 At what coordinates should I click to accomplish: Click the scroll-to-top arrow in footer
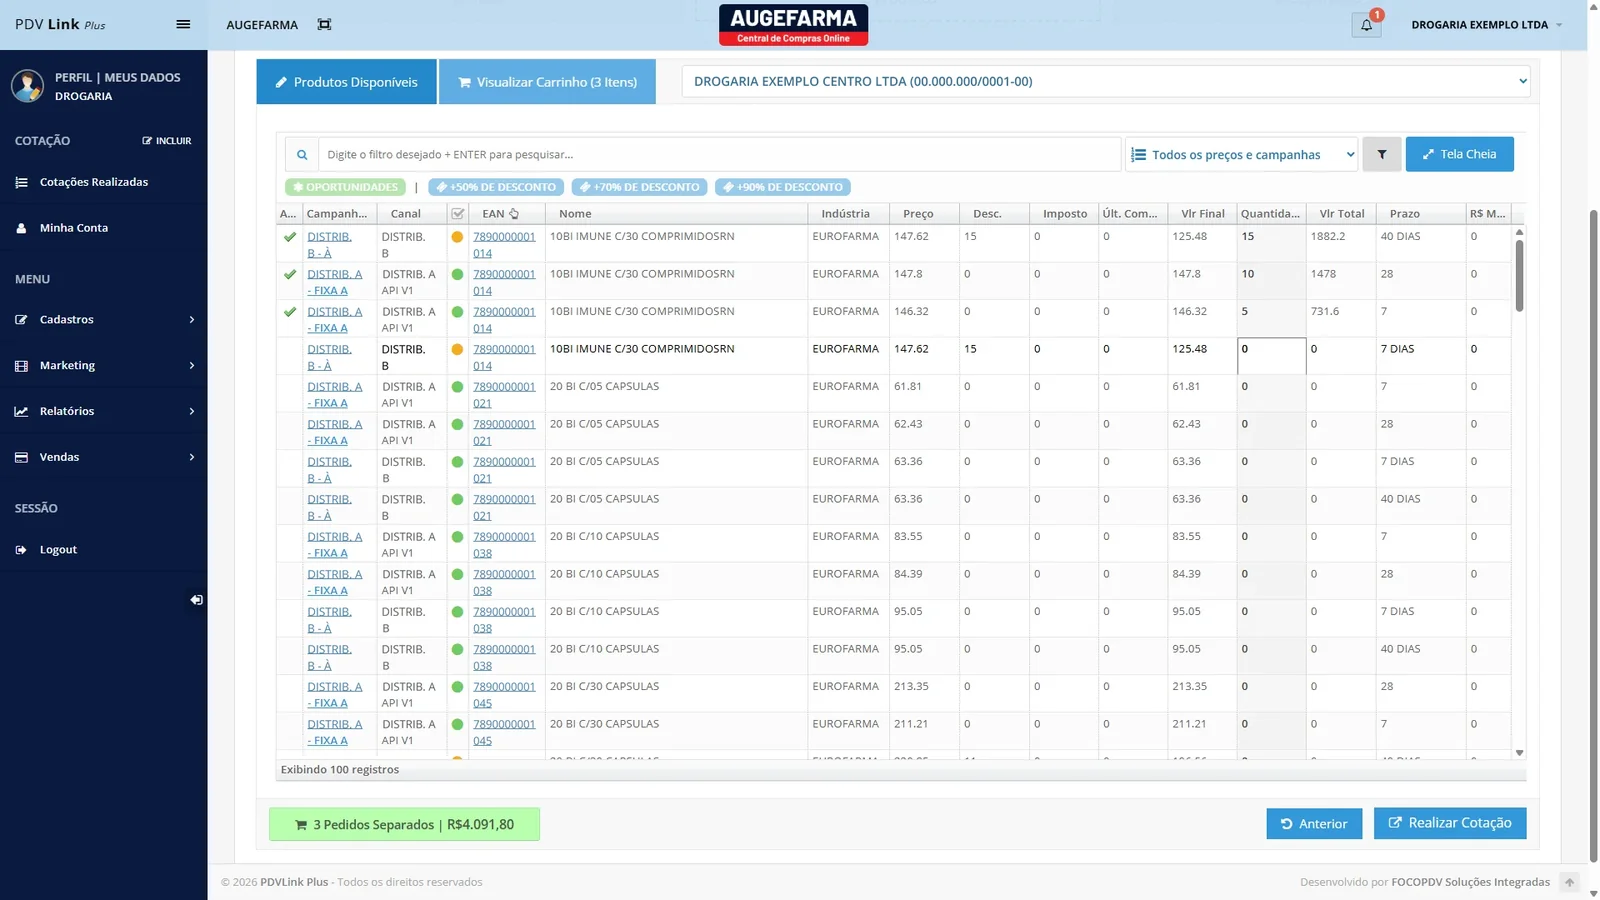click(1570, 882)
